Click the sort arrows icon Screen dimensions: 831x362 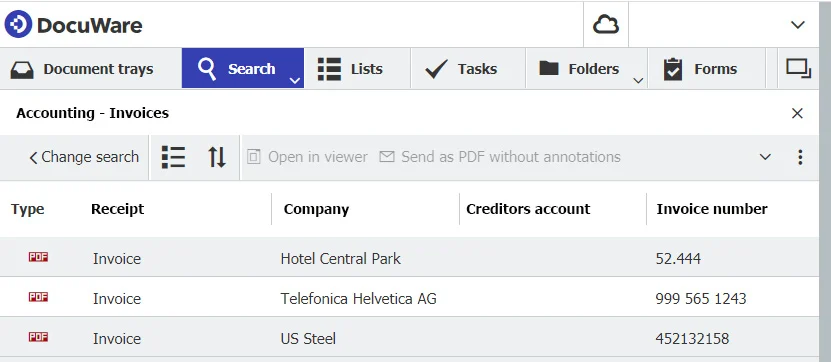pyautogui.click(x=217, y=157)
